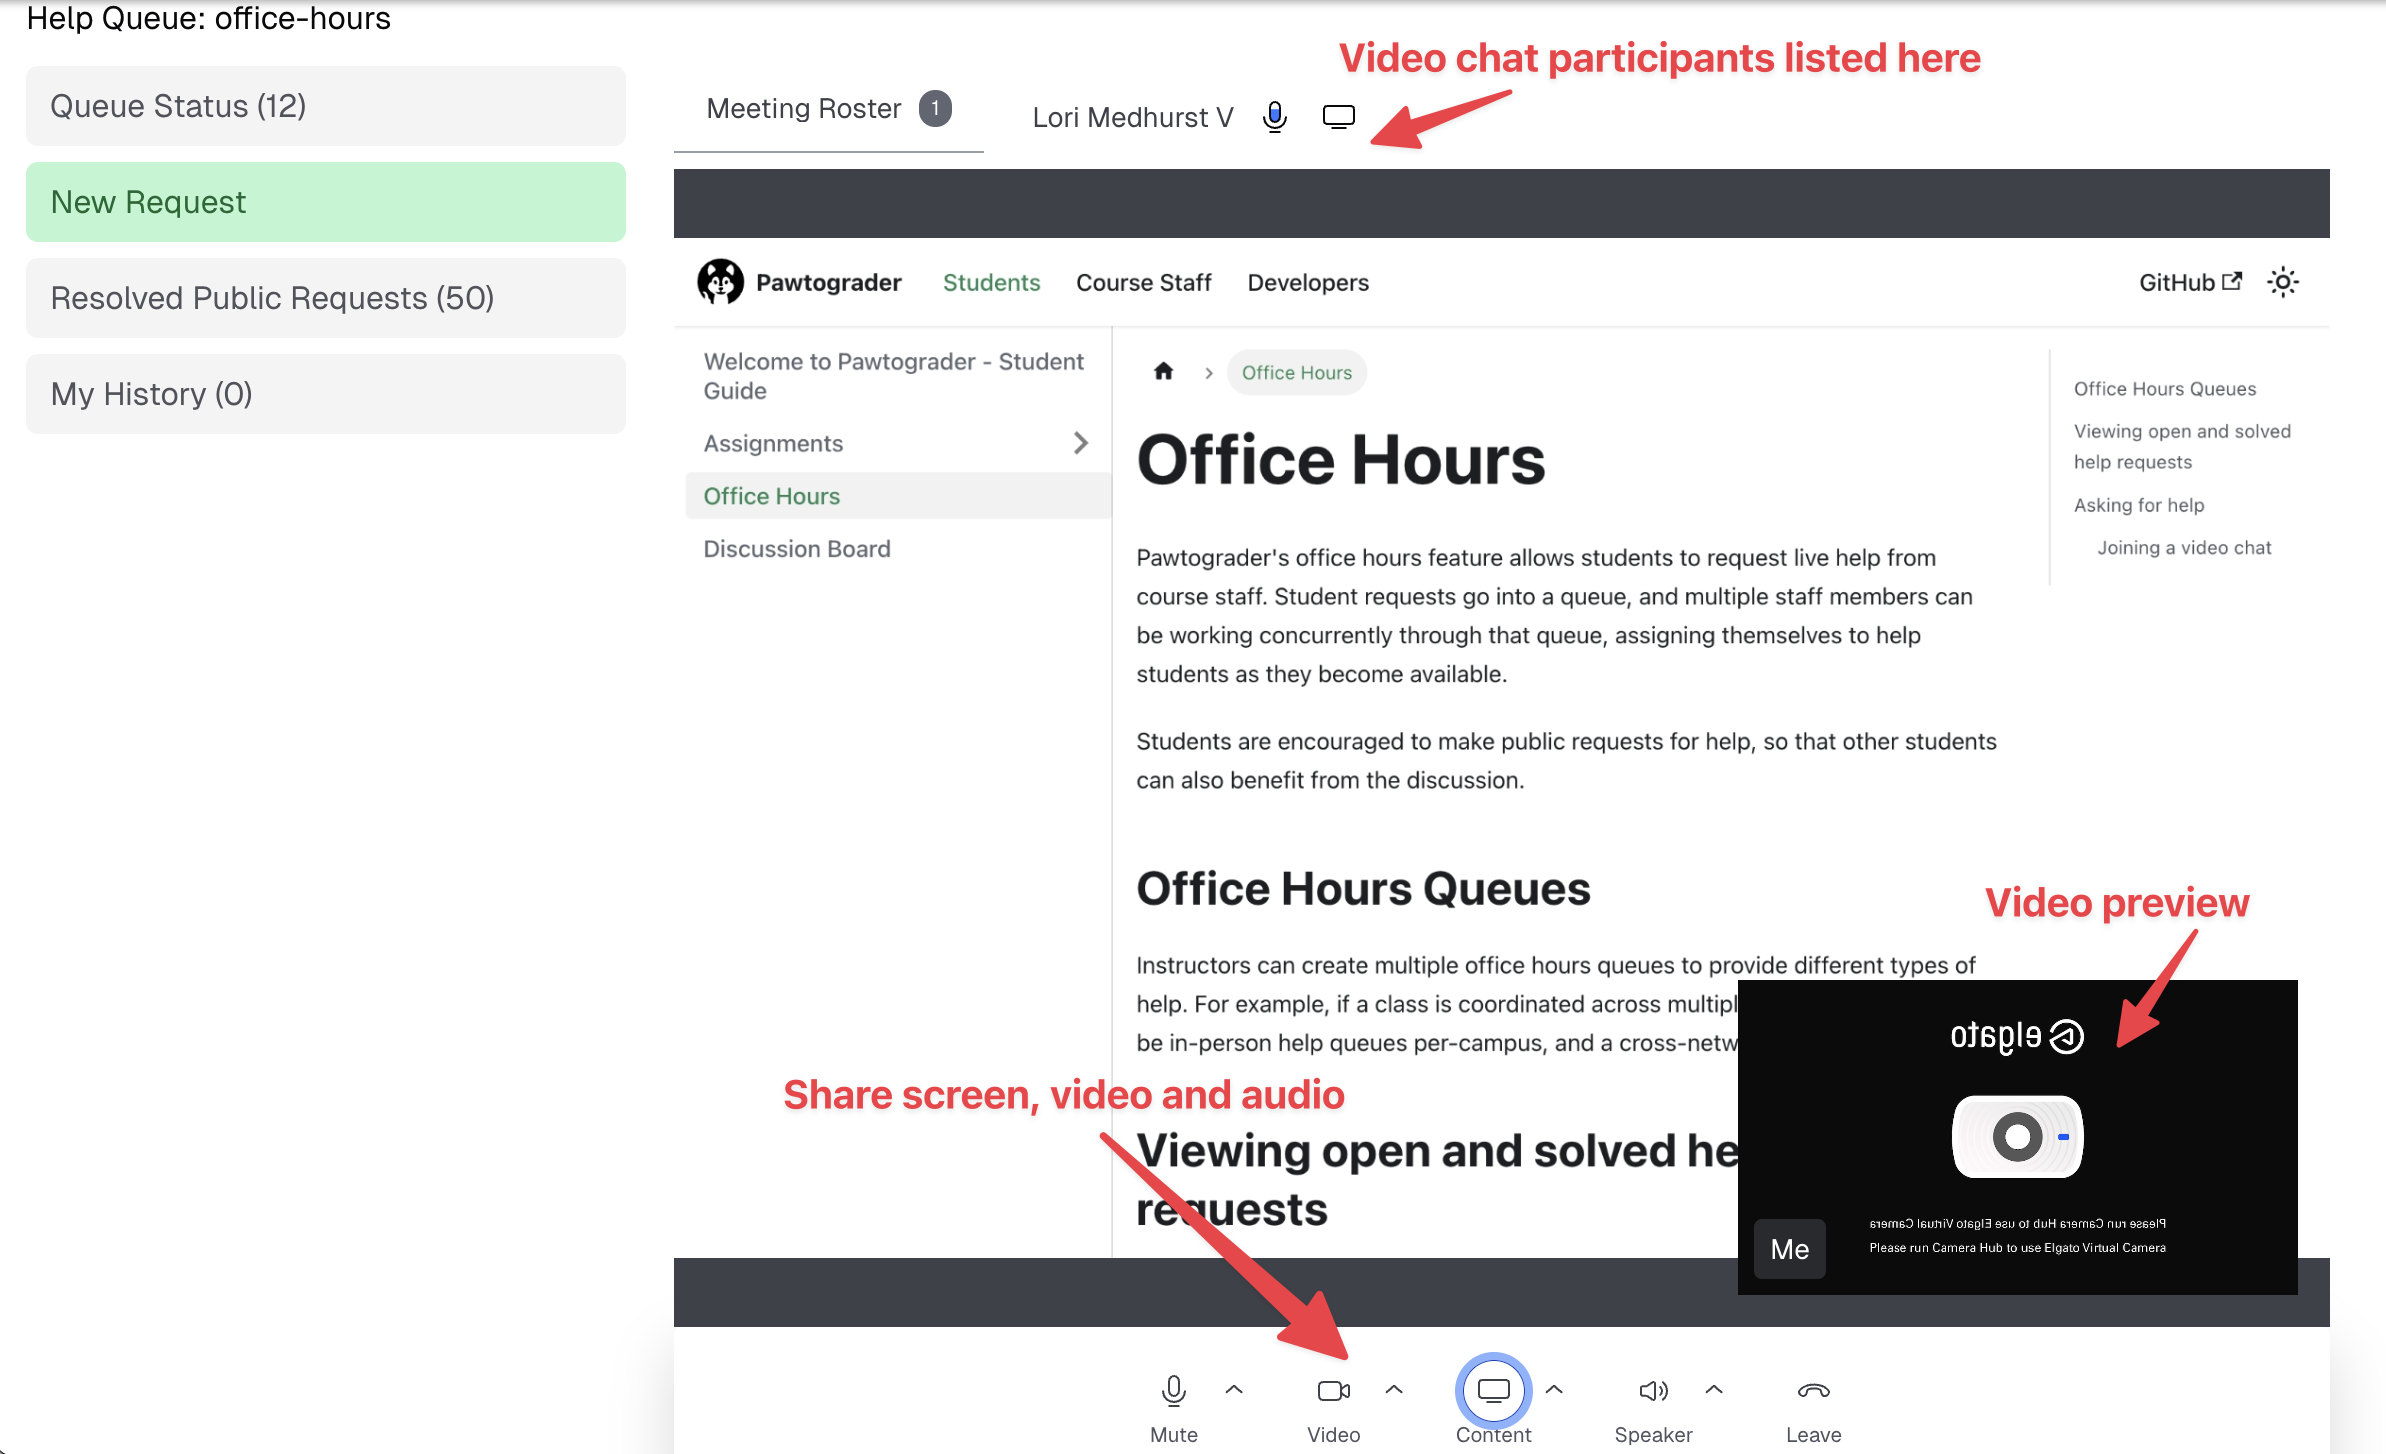The width and height of the screenshot is (2386, 1454).
Task: Toggle Content screen sharing button
Action: 1493,1391
